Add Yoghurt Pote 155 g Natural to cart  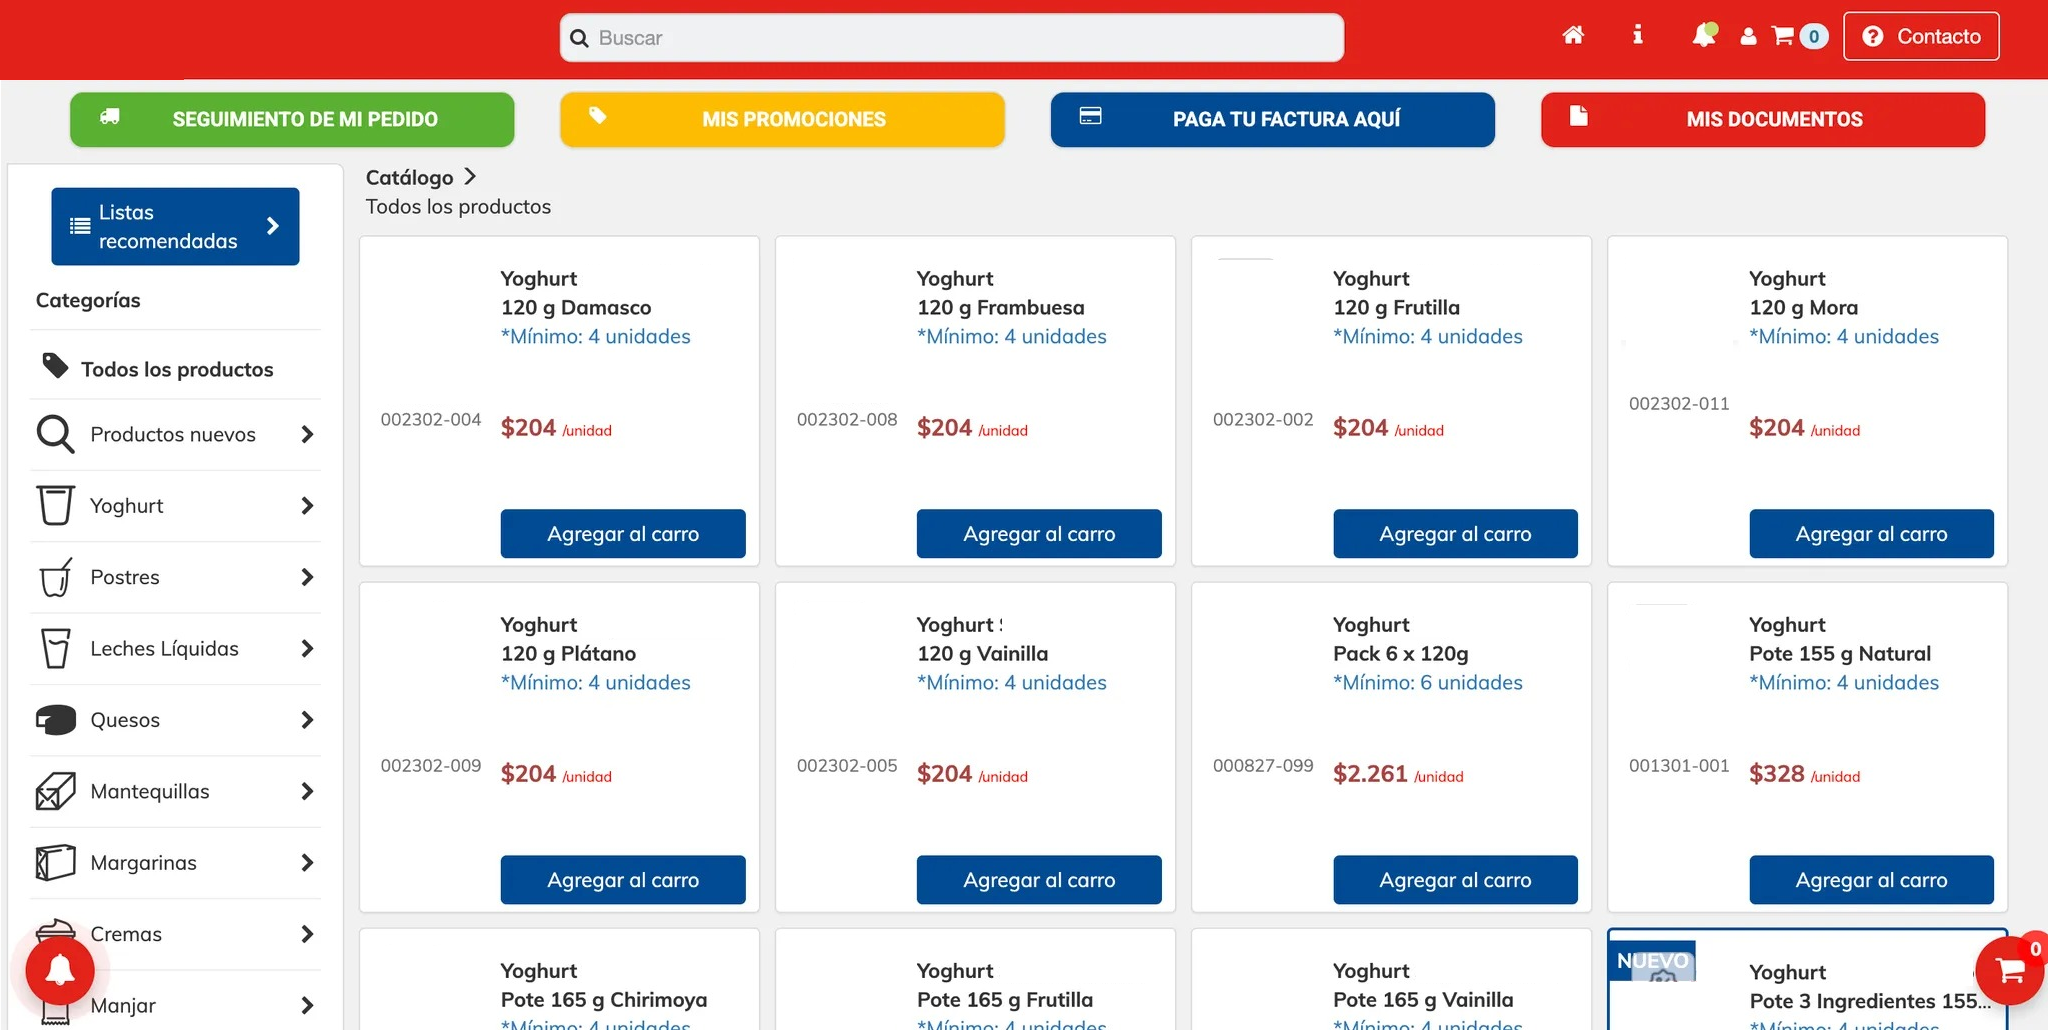(x=1871, y=880)
